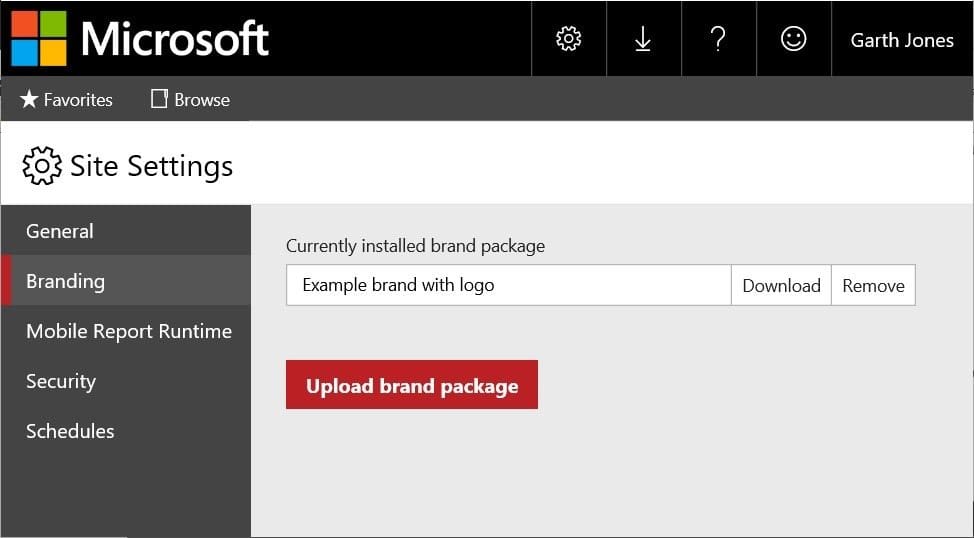Screen dimensions: 974x538
Task: Click the Upload brand package button
Action: [412, 385]
